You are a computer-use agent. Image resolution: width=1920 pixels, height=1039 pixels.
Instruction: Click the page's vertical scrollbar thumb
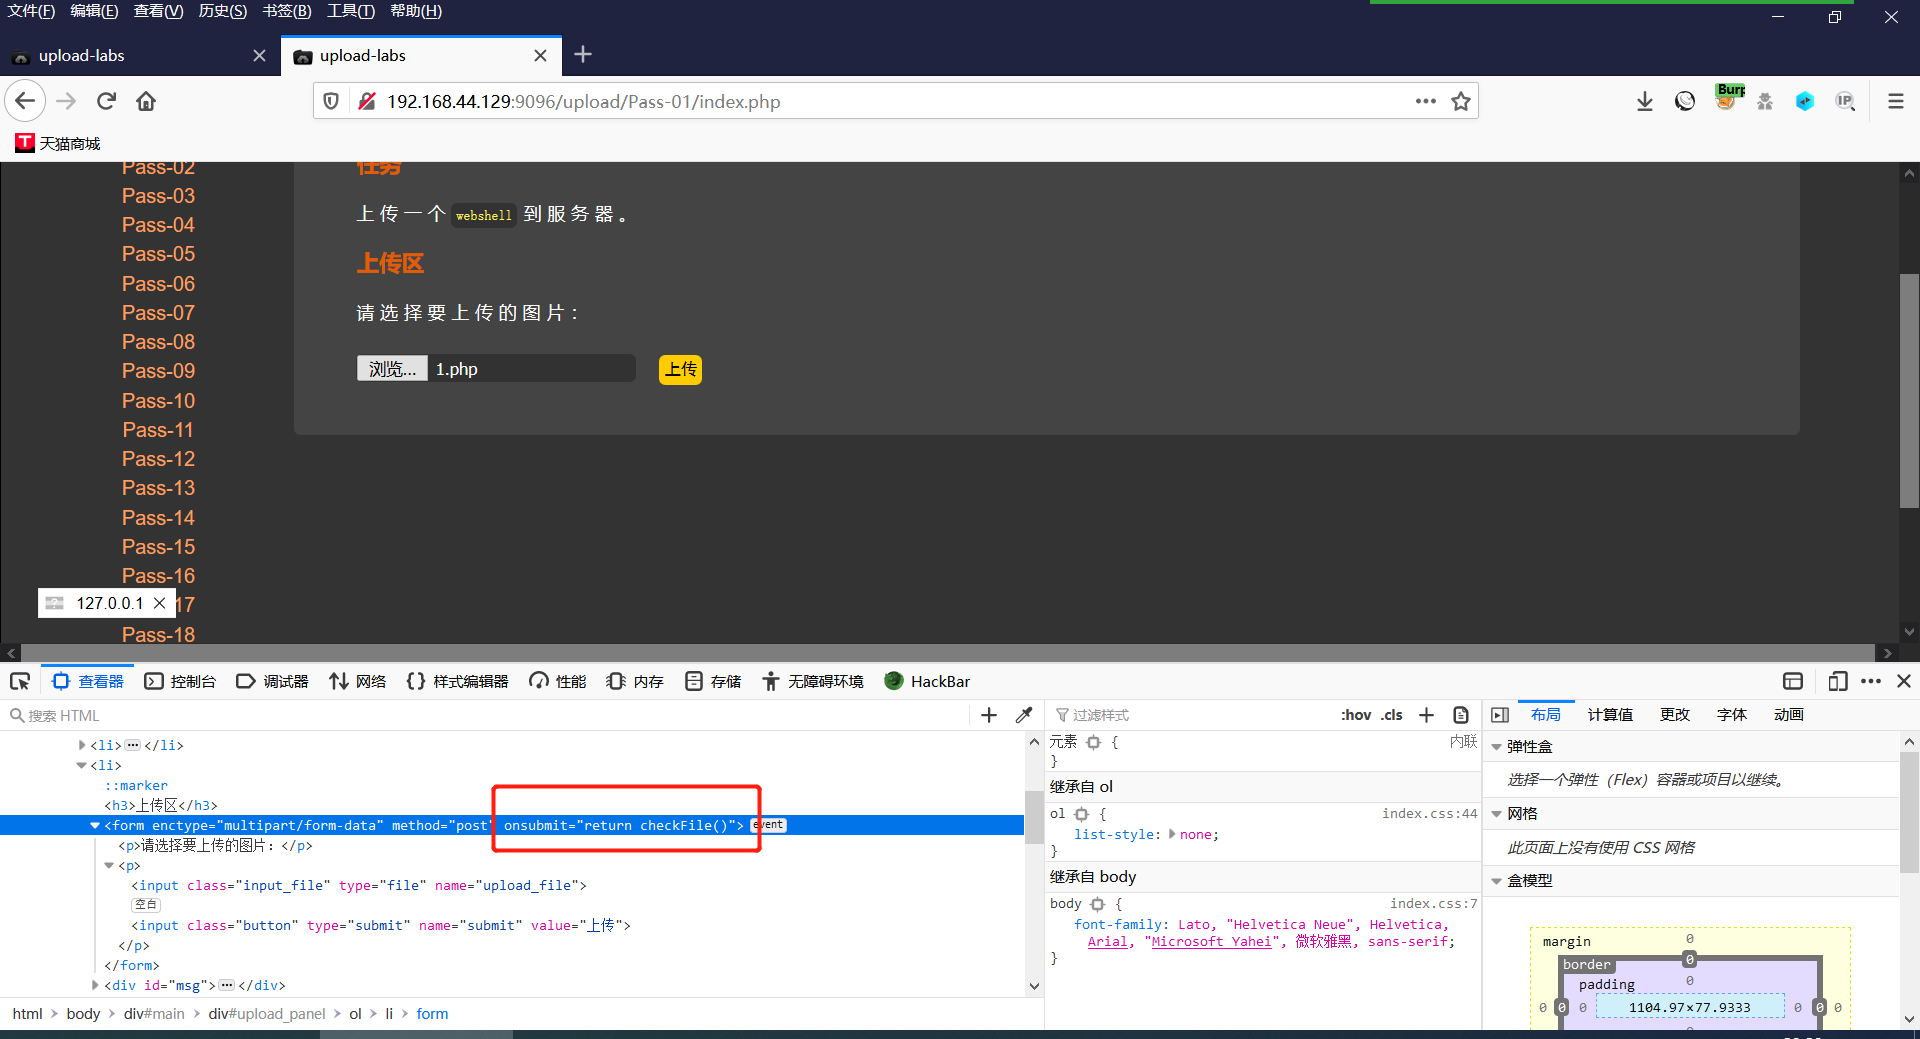[1909, 390]
